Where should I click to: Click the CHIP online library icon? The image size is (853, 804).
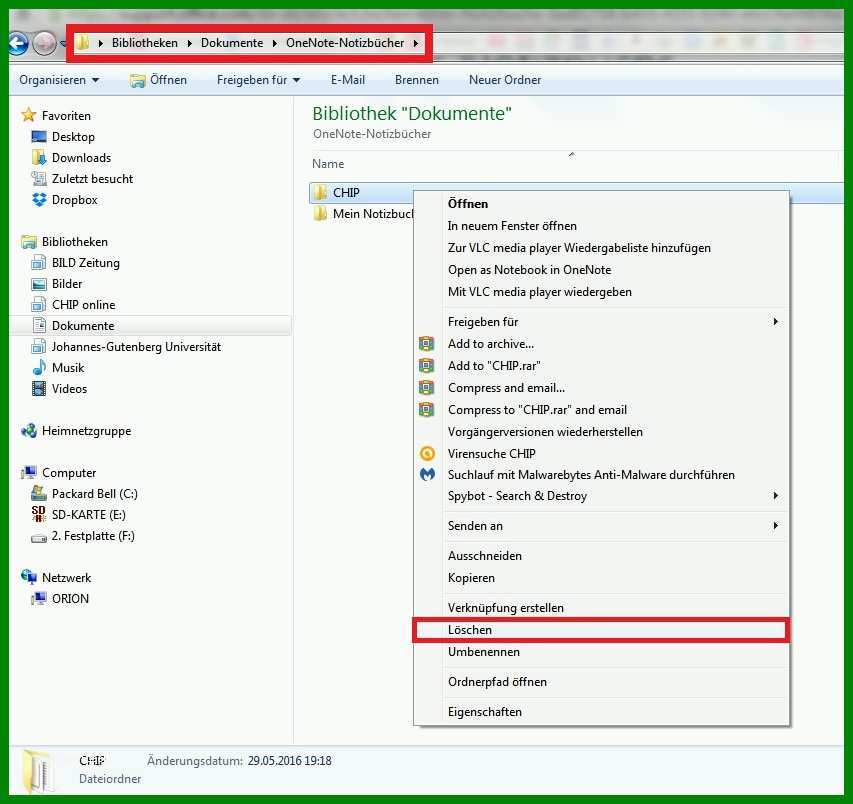pyautogui.click(x=39, y=305)
